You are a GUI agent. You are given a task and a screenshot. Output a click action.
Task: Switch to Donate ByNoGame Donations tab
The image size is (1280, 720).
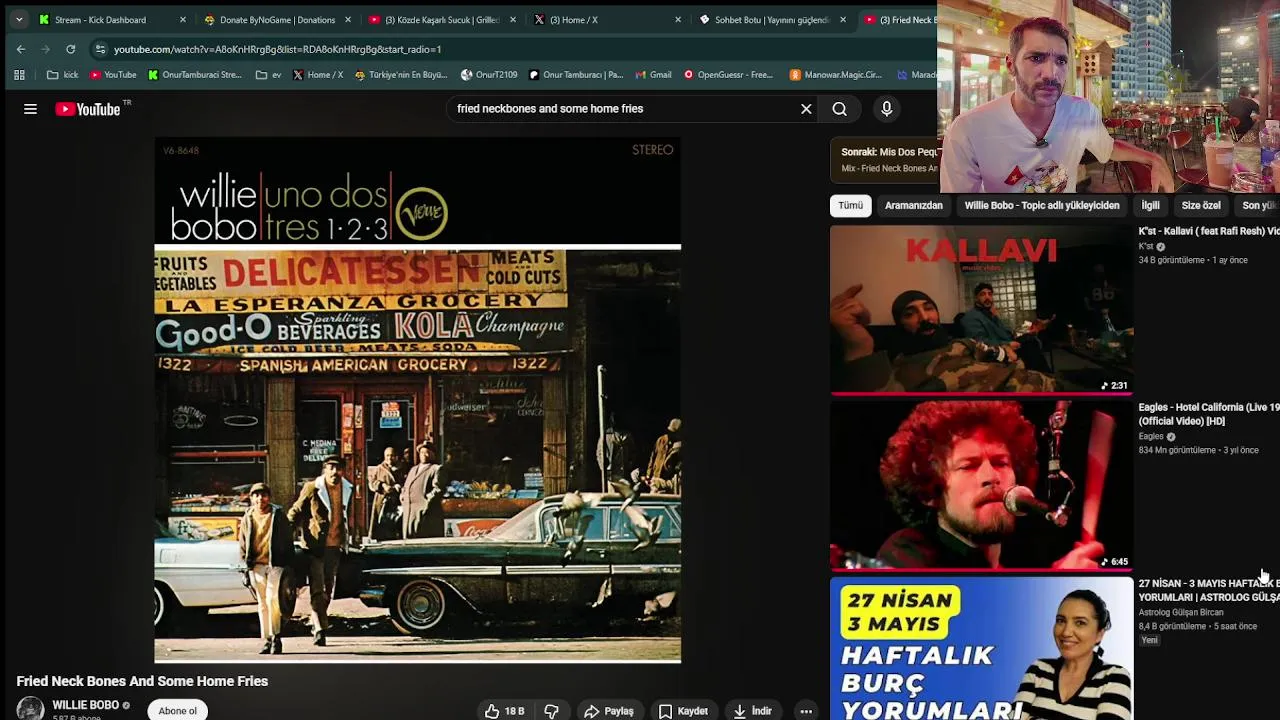pyautogui.click(x=277, y=19)
